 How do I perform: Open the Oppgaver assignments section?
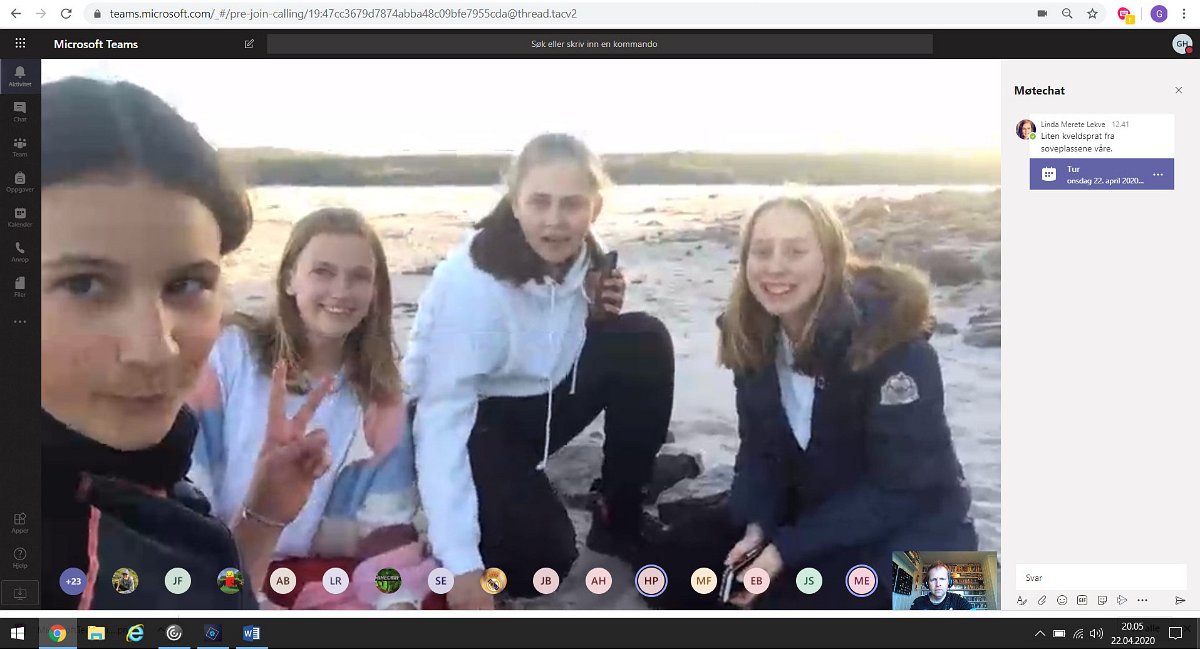point(20,182)
